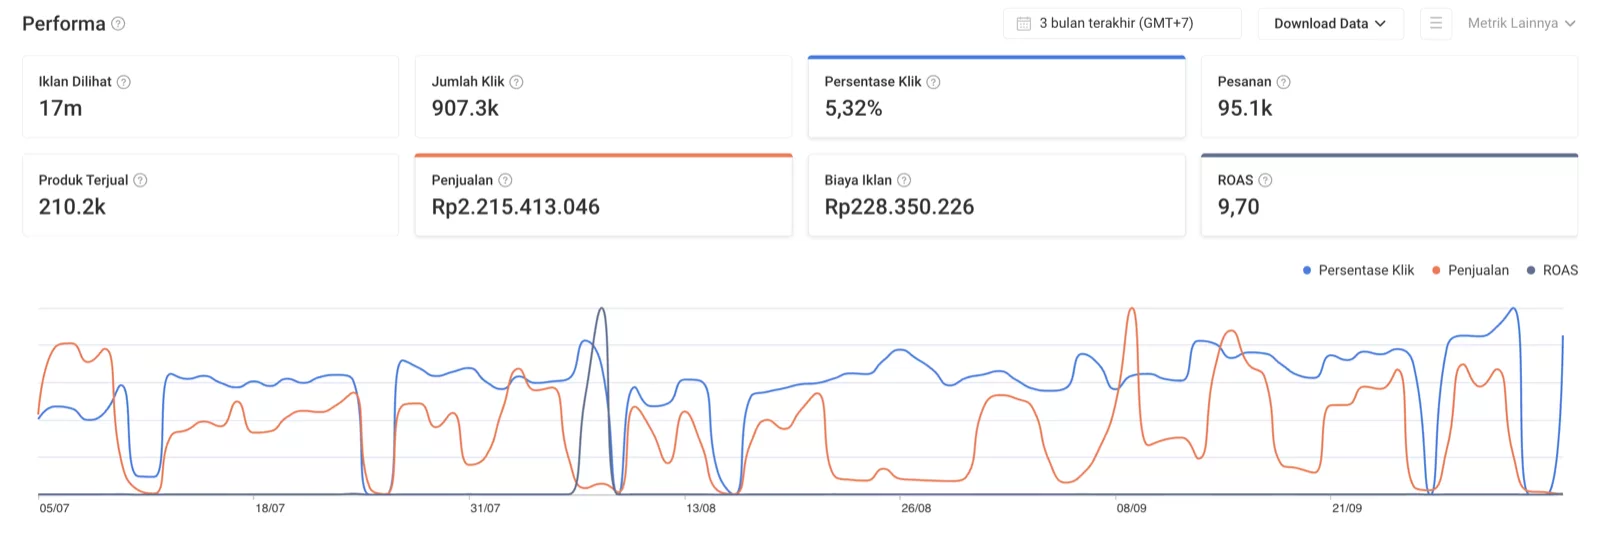
Task: Click the Rp2.215.413.046 sales value
Action: [516, 207]
